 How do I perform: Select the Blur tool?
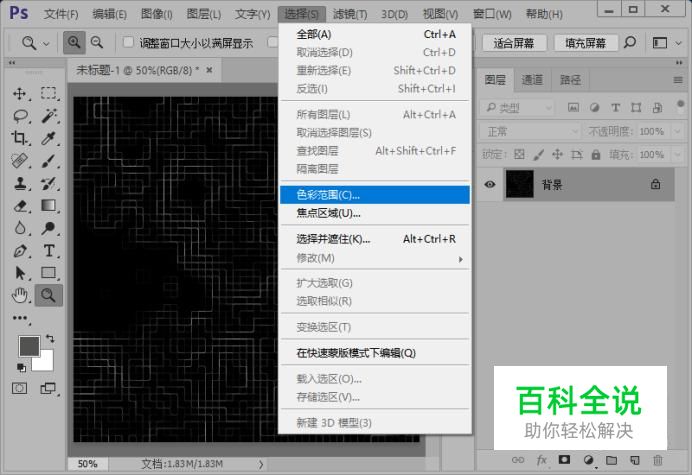(x=20, y=228)
